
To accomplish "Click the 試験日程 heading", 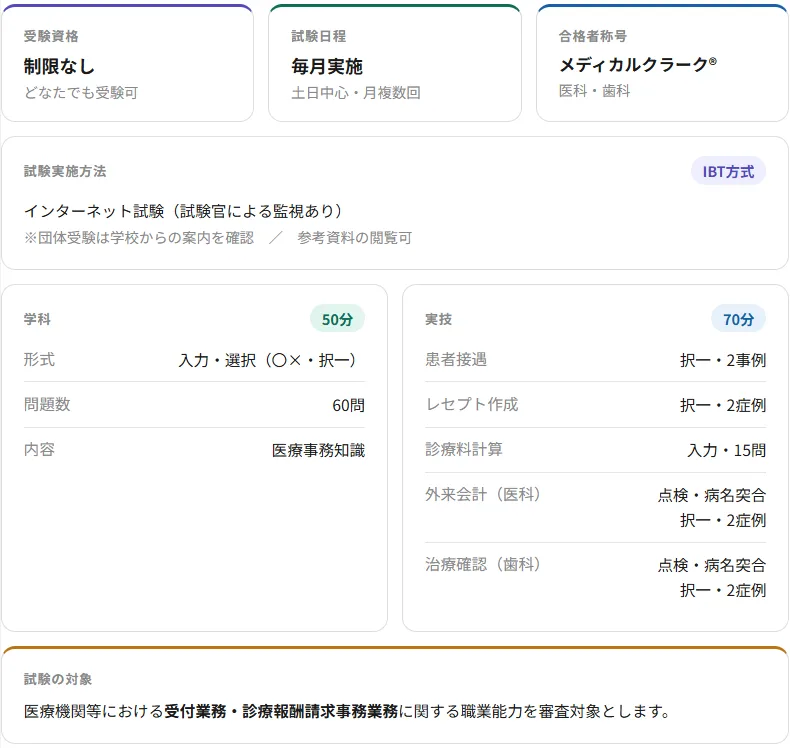I will 318,36.
